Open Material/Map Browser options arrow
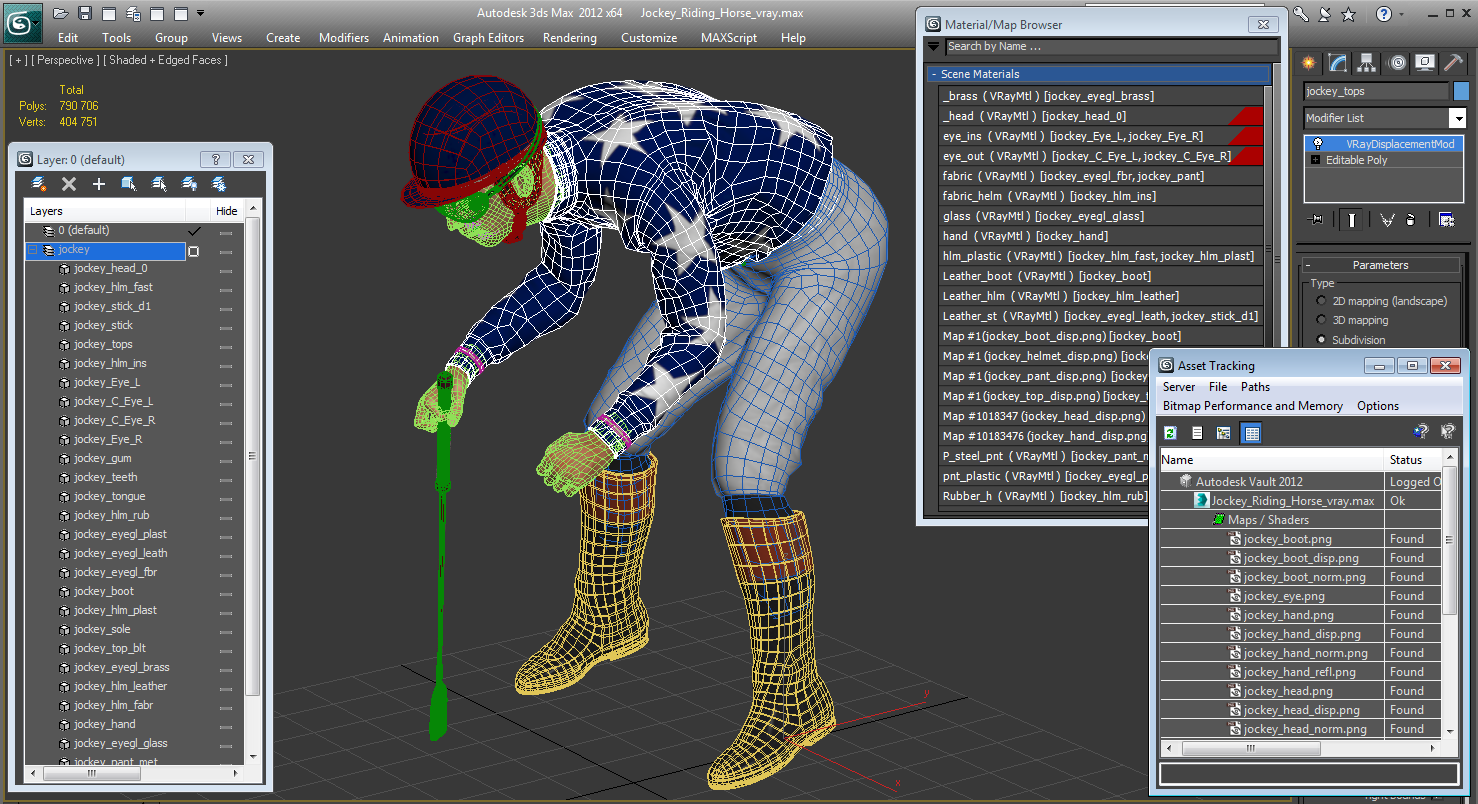The width and height of the screenshot is (1478, 804). [x=934, y=46]
